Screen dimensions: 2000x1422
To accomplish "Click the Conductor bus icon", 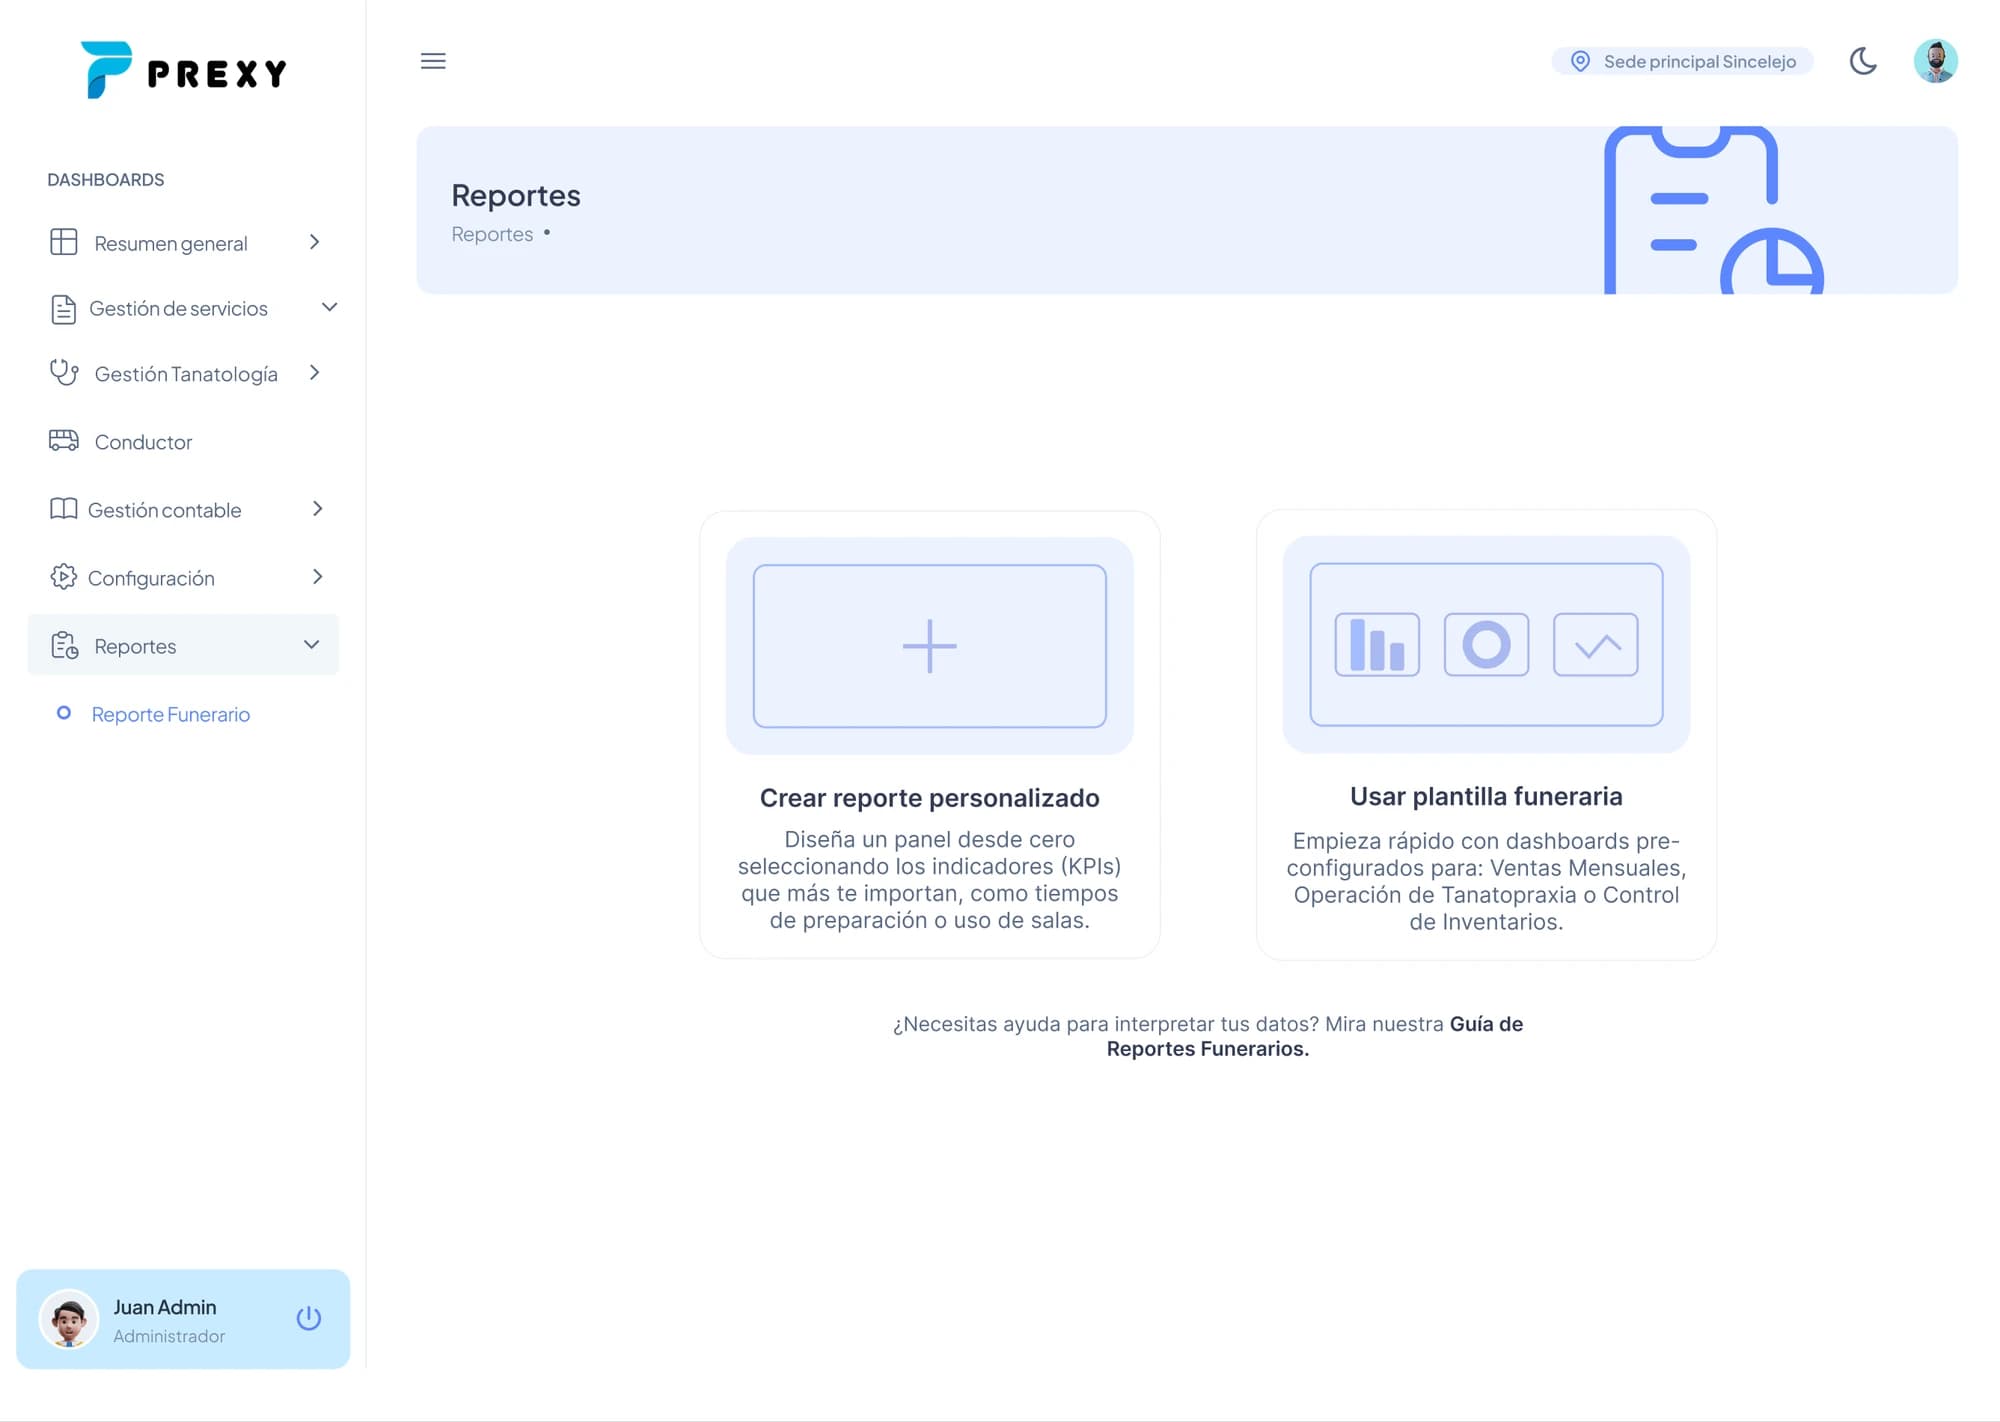I will coord(64,441).
